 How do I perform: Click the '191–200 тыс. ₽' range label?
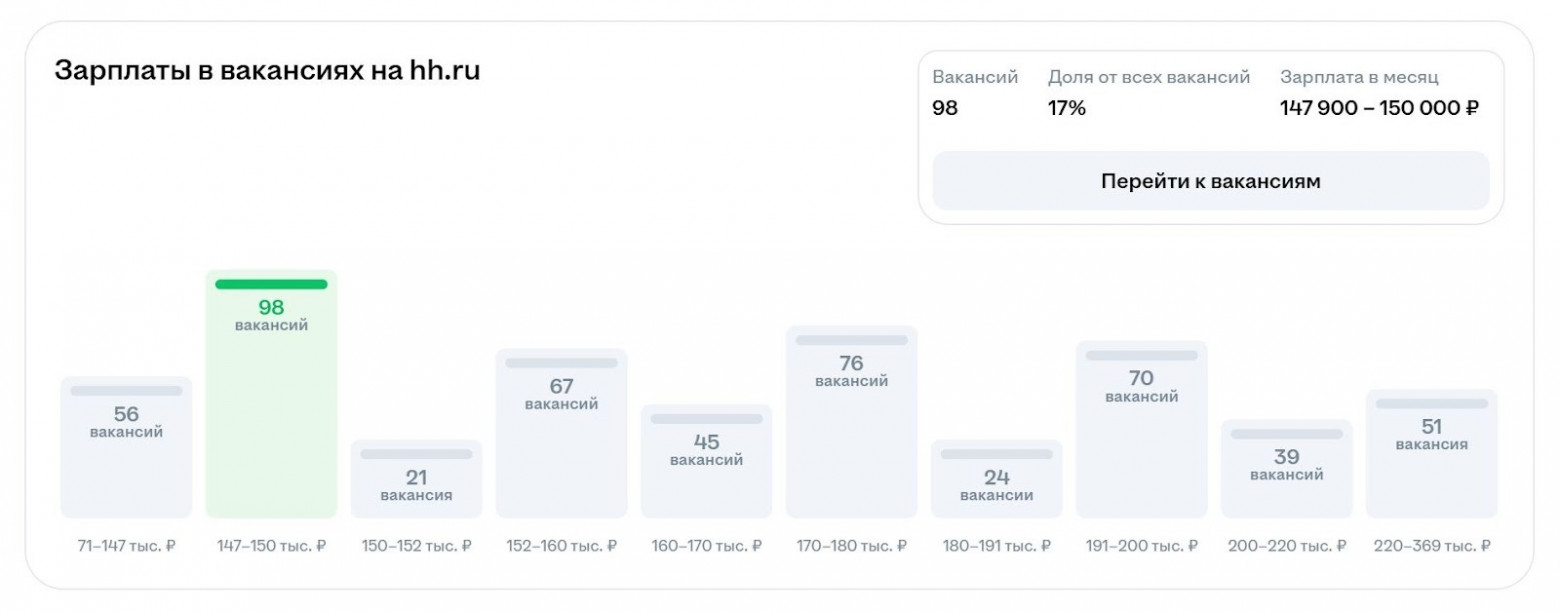click(1141, 546)
